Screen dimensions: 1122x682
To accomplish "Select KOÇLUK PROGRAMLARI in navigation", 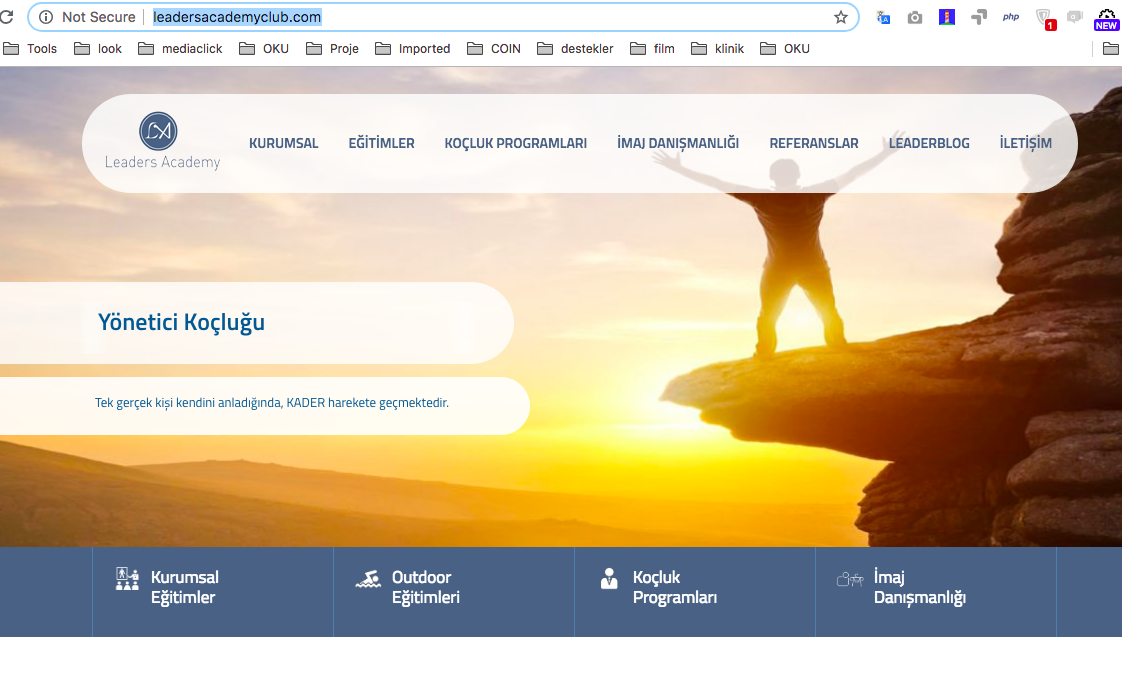I will coord(515,143).
